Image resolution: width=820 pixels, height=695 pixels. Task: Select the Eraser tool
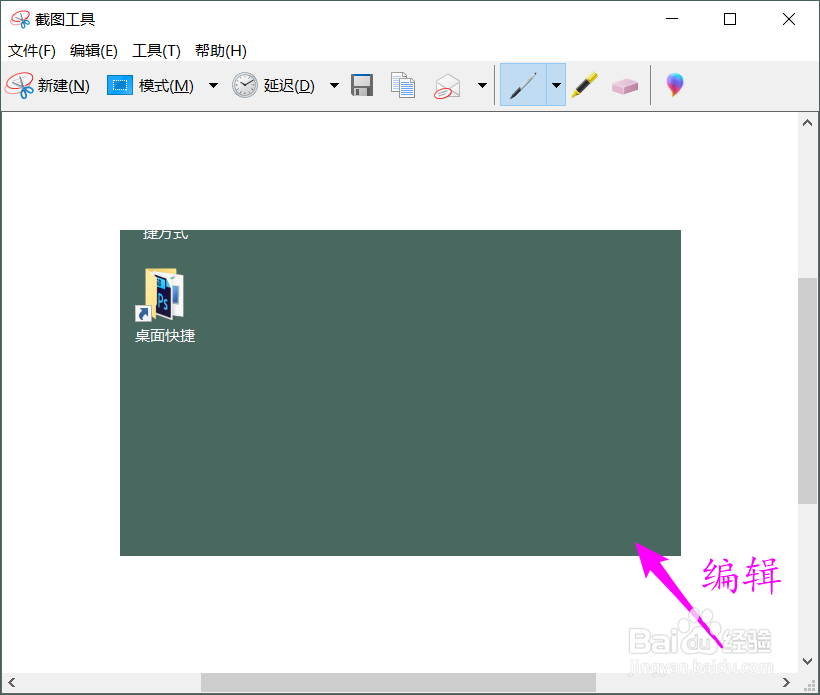point(625,85)
